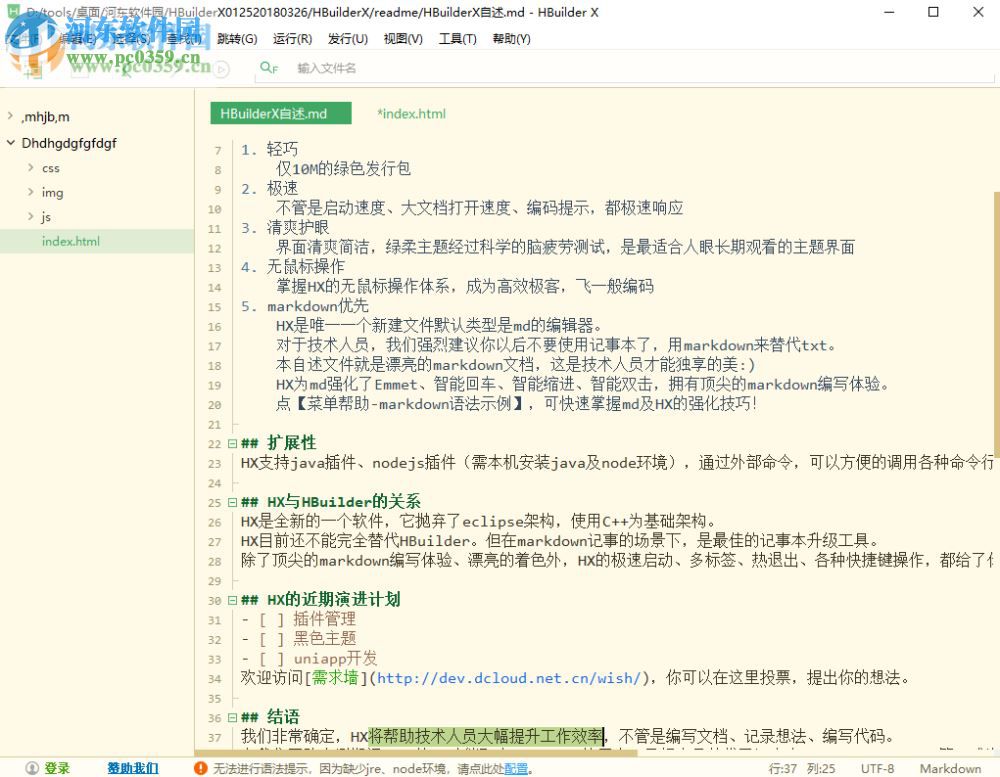Click the run play icon in toolbar

(221, 68)
